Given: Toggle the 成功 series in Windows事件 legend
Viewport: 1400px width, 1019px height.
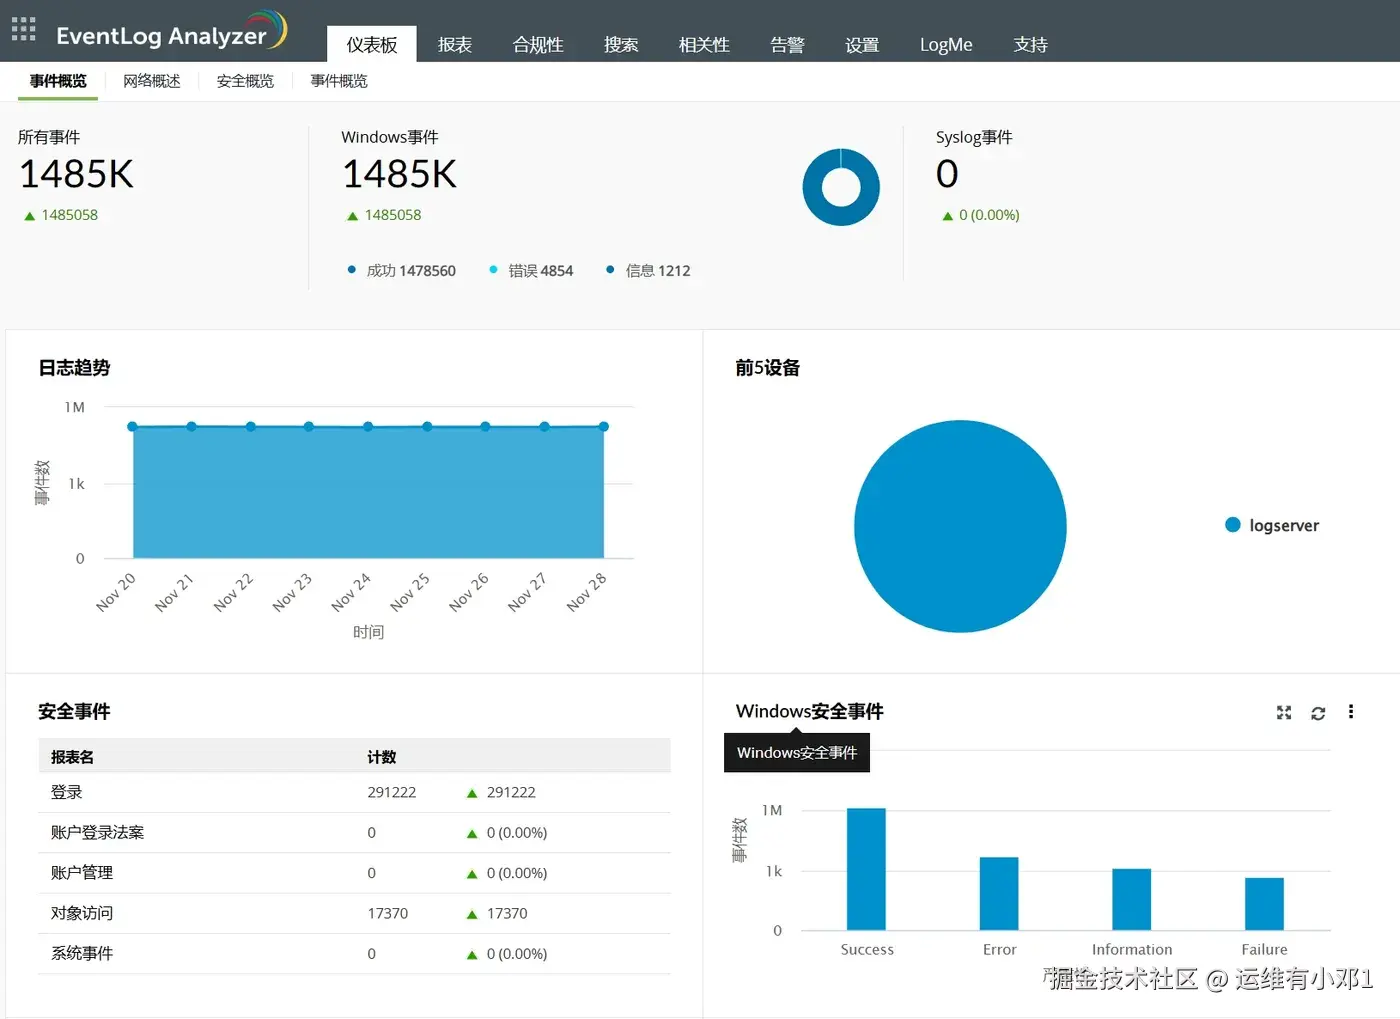Looking at the screenshot, I should click(404, 270).
